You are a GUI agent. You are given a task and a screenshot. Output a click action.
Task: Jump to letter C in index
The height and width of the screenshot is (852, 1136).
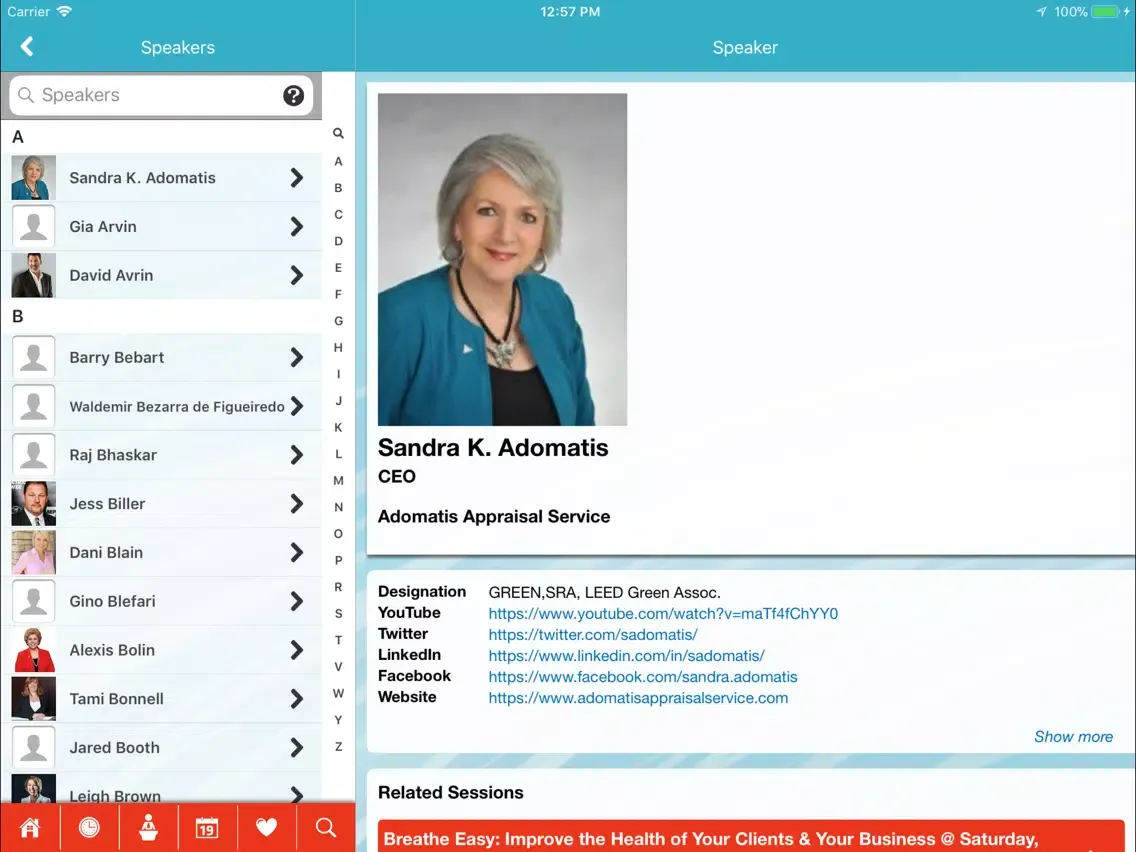coord(338,214)
